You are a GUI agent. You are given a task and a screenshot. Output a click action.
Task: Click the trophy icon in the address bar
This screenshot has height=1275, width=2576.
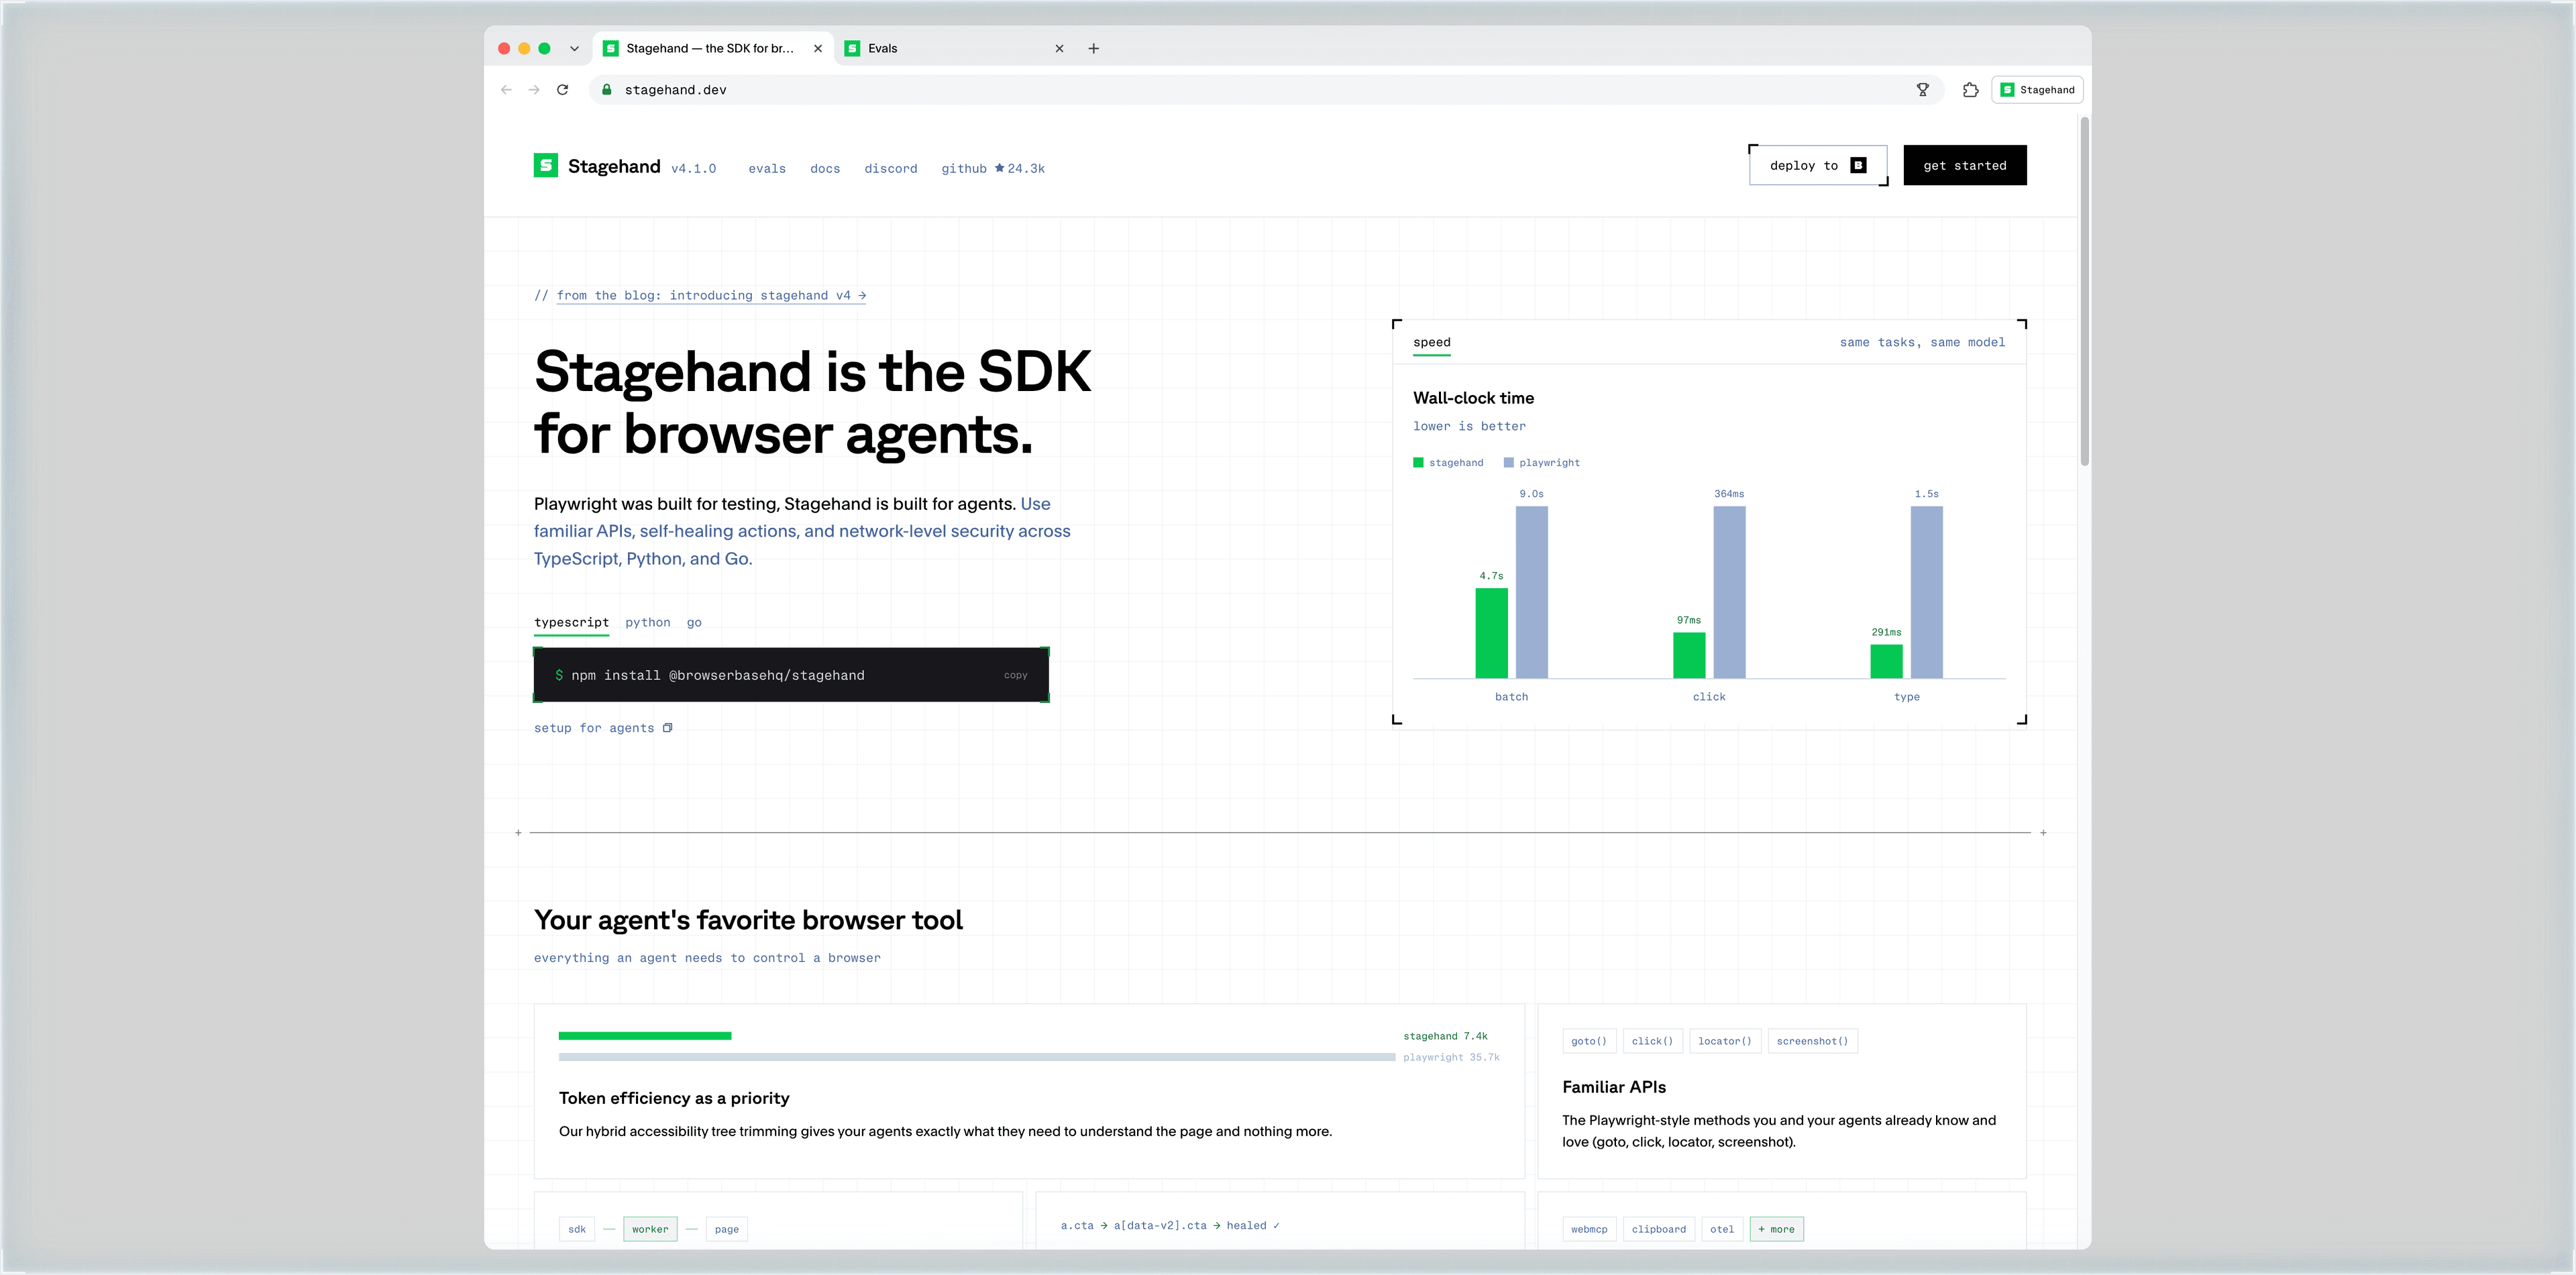coord(1922,90)
